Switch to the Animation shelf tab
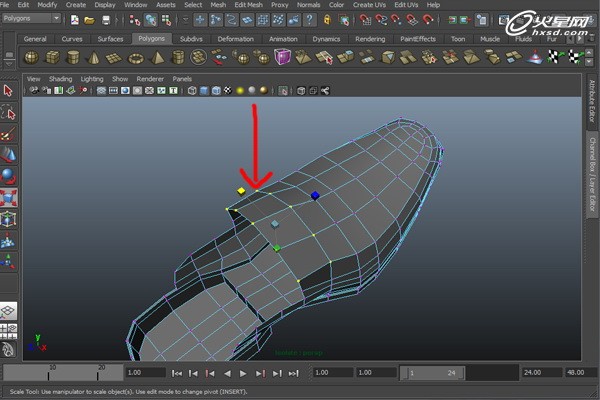The width and height of the screenshot is (600, 400). coord(282,39)
